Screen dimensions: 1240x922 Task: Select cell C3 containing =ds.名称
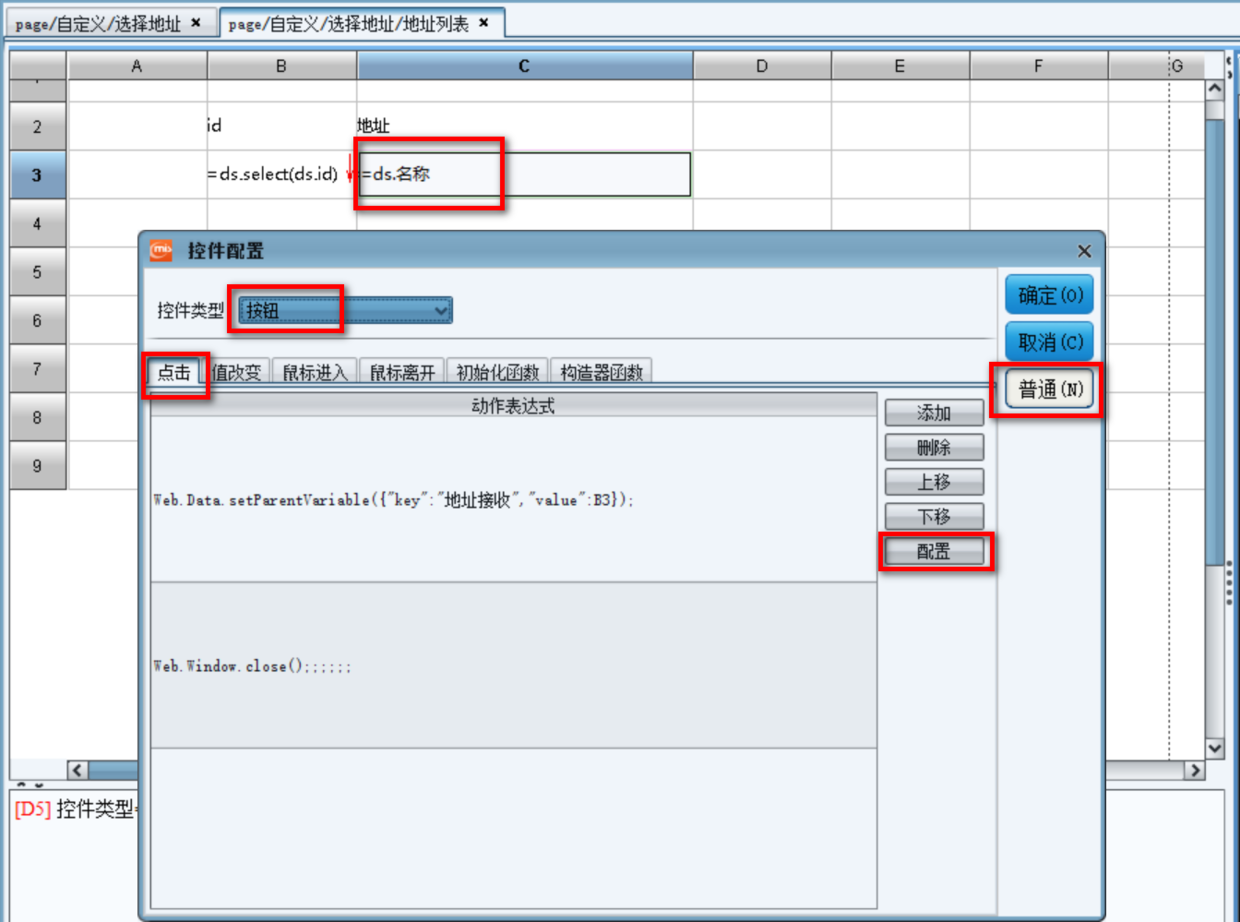tap(524, 175)
